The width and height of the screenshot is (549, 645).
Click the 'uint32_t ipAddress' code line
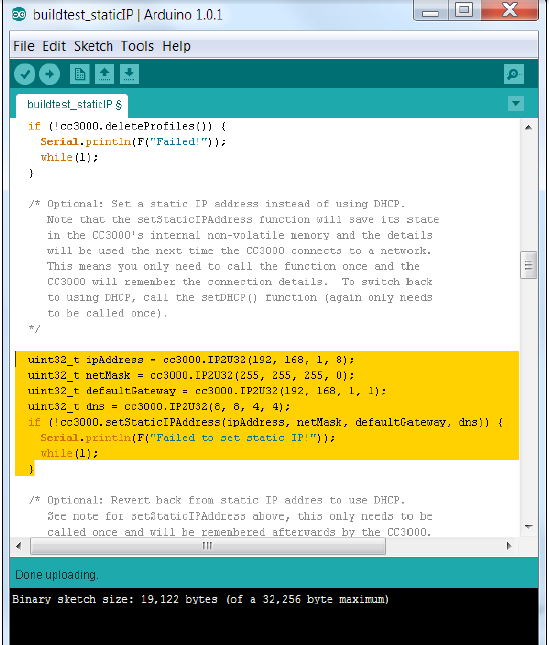pos(191,360)
